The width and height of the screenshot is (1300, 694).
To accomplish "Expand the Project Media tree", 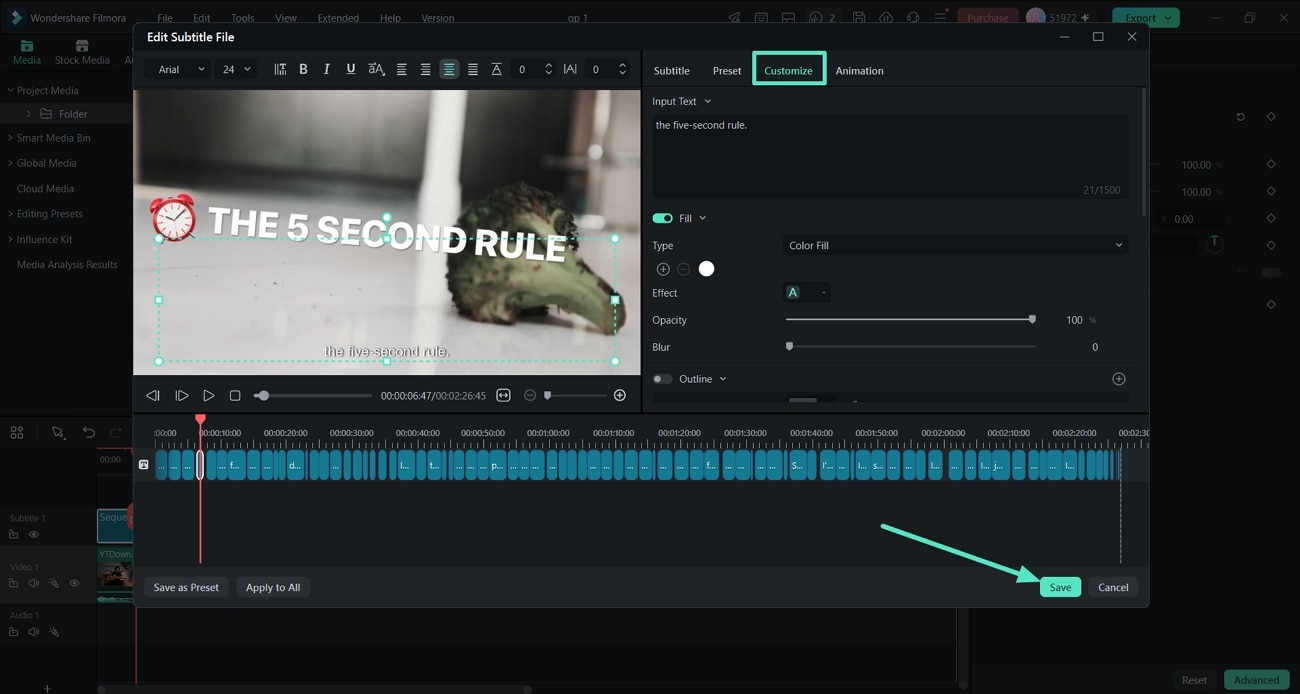I will 10,90.
